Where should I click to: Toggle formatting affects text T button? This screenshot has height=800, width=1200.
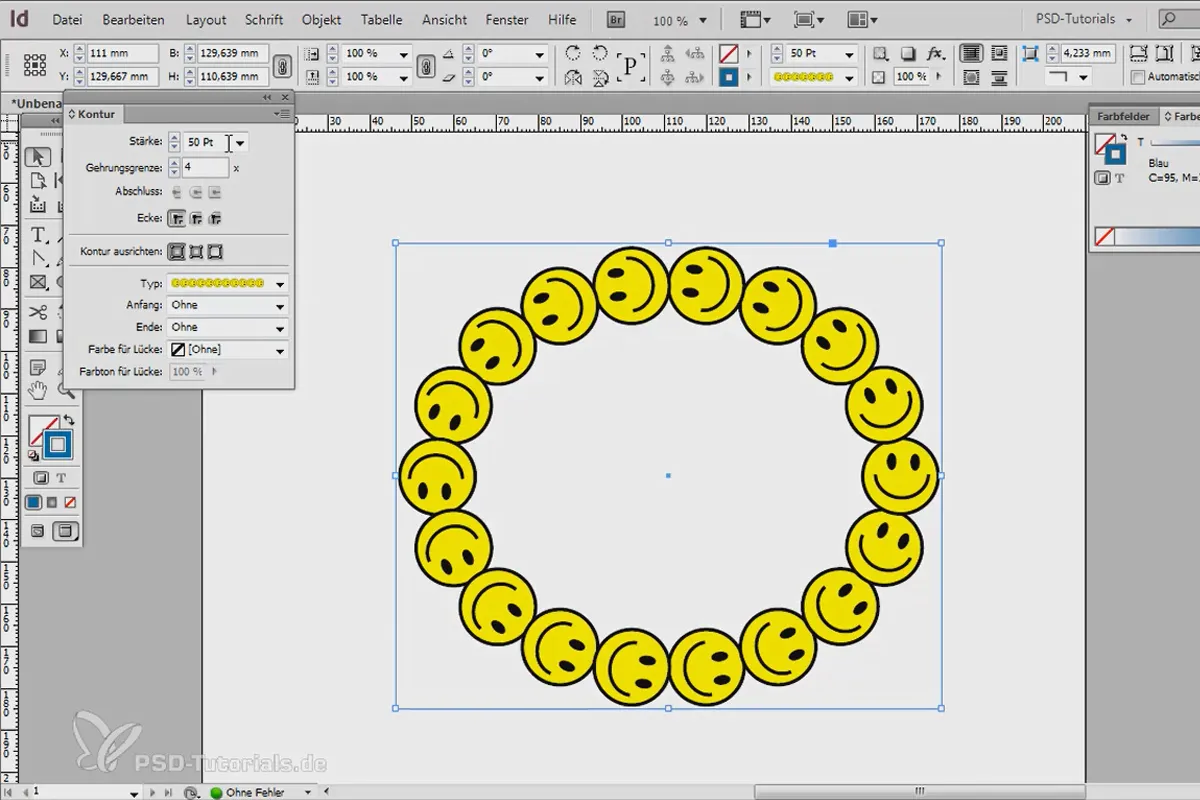[x=61, y=478]
